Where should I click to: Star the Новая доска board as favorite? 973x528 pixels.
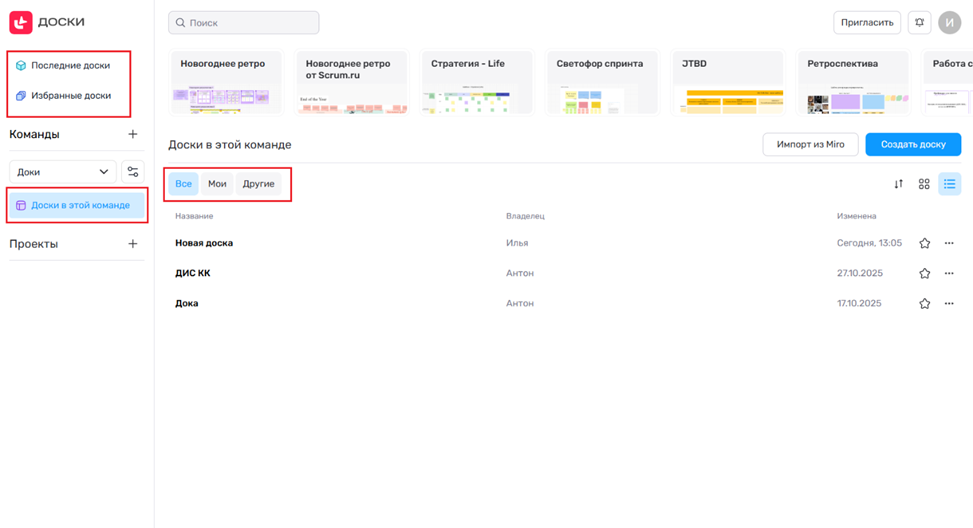[924, 243]
